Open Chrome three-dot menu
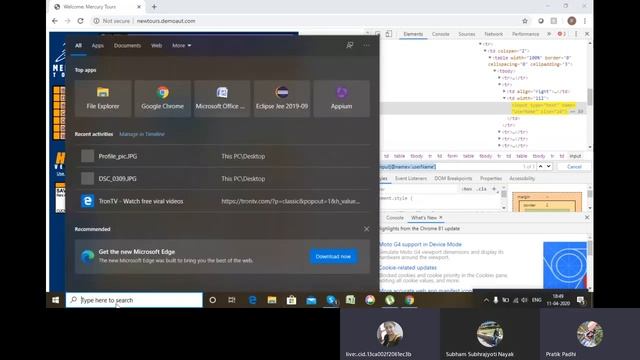Screen dimensions: 640x360 point(585,21)
